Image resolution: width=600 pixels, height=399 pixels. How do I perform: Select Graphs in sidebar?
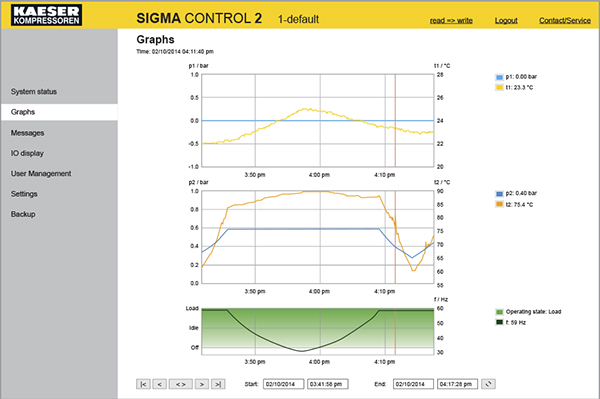pyautogui.click(x=59, y=112)
